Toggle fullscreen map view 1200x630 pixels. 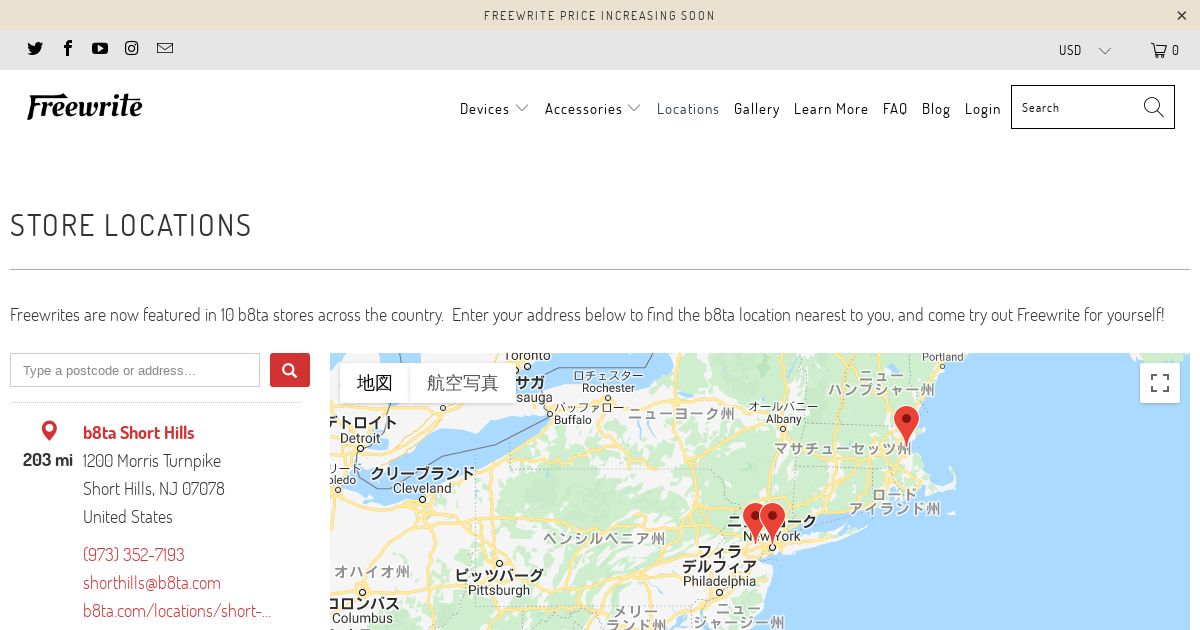tap(1160, 383)
